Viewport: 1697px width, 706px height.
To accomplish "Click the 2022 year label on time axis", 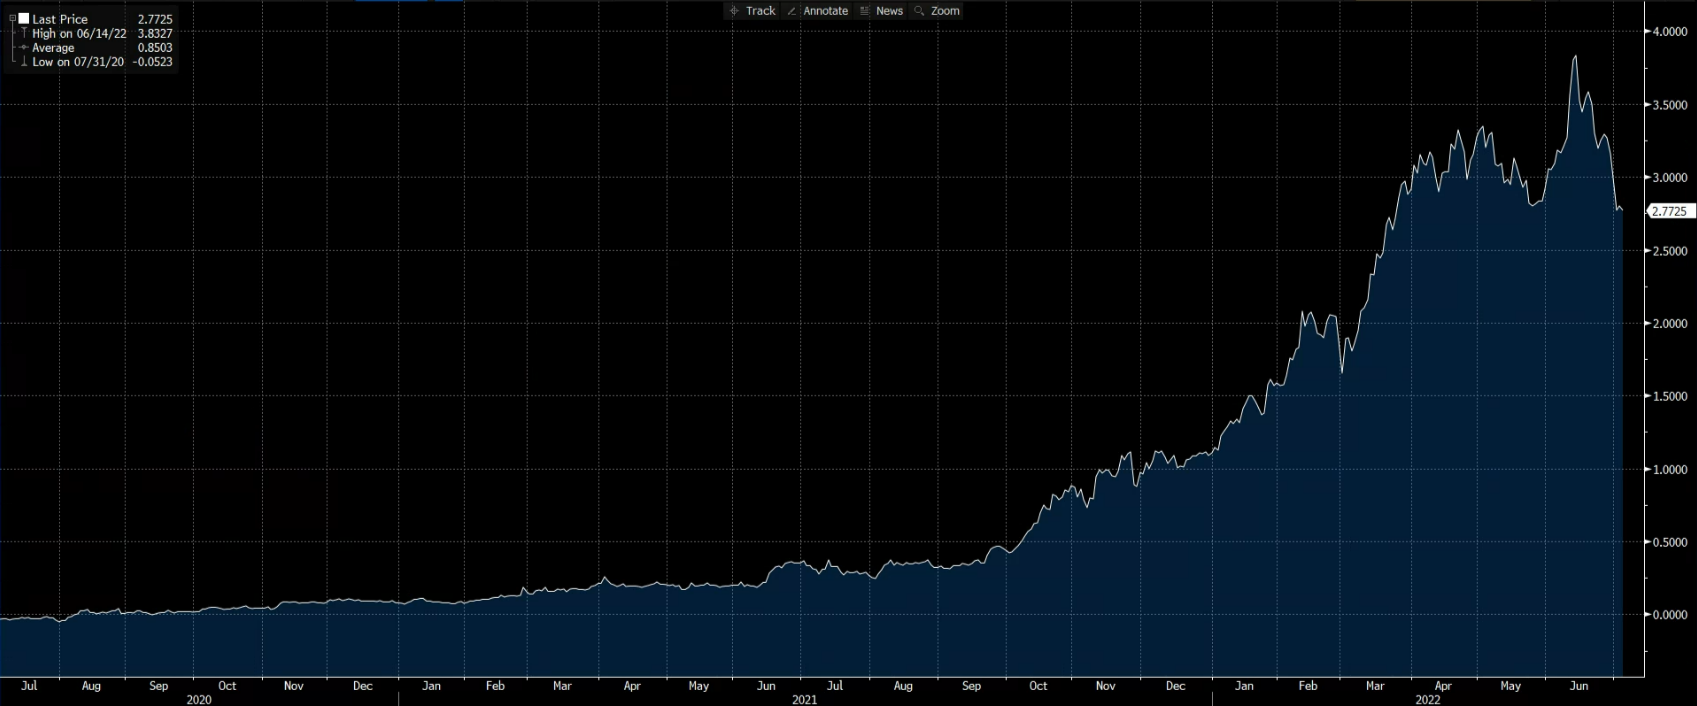I will tap(1428, 700).
